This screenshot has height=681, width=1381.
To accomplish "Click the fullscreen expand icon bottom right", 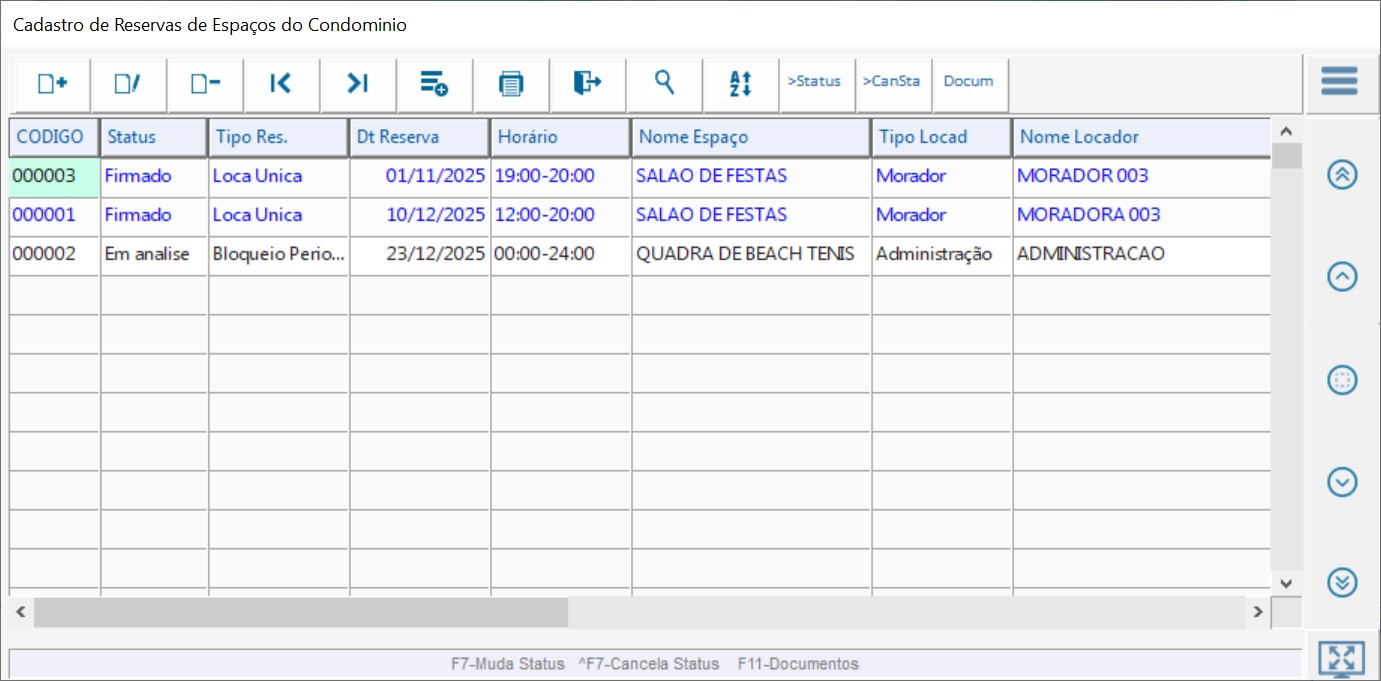I will (1341, 658).
